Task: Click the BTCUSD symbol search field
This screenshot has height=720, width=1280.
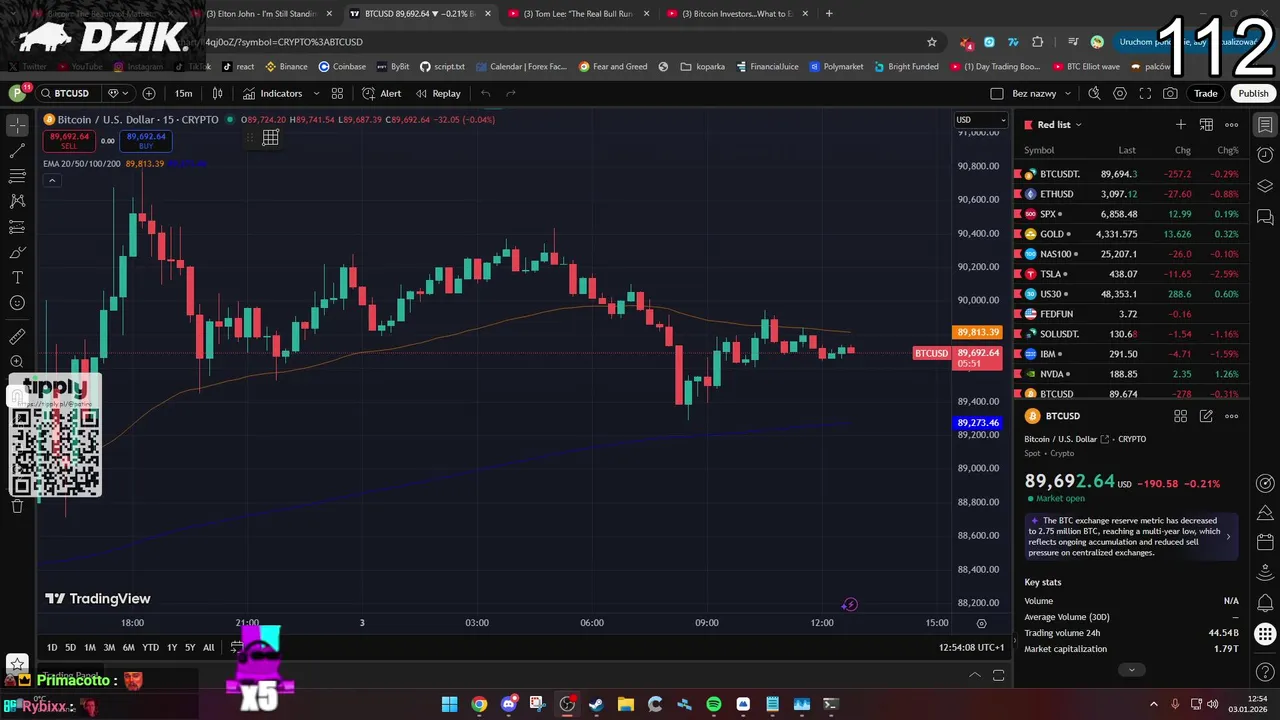Action: pos(67,93)
